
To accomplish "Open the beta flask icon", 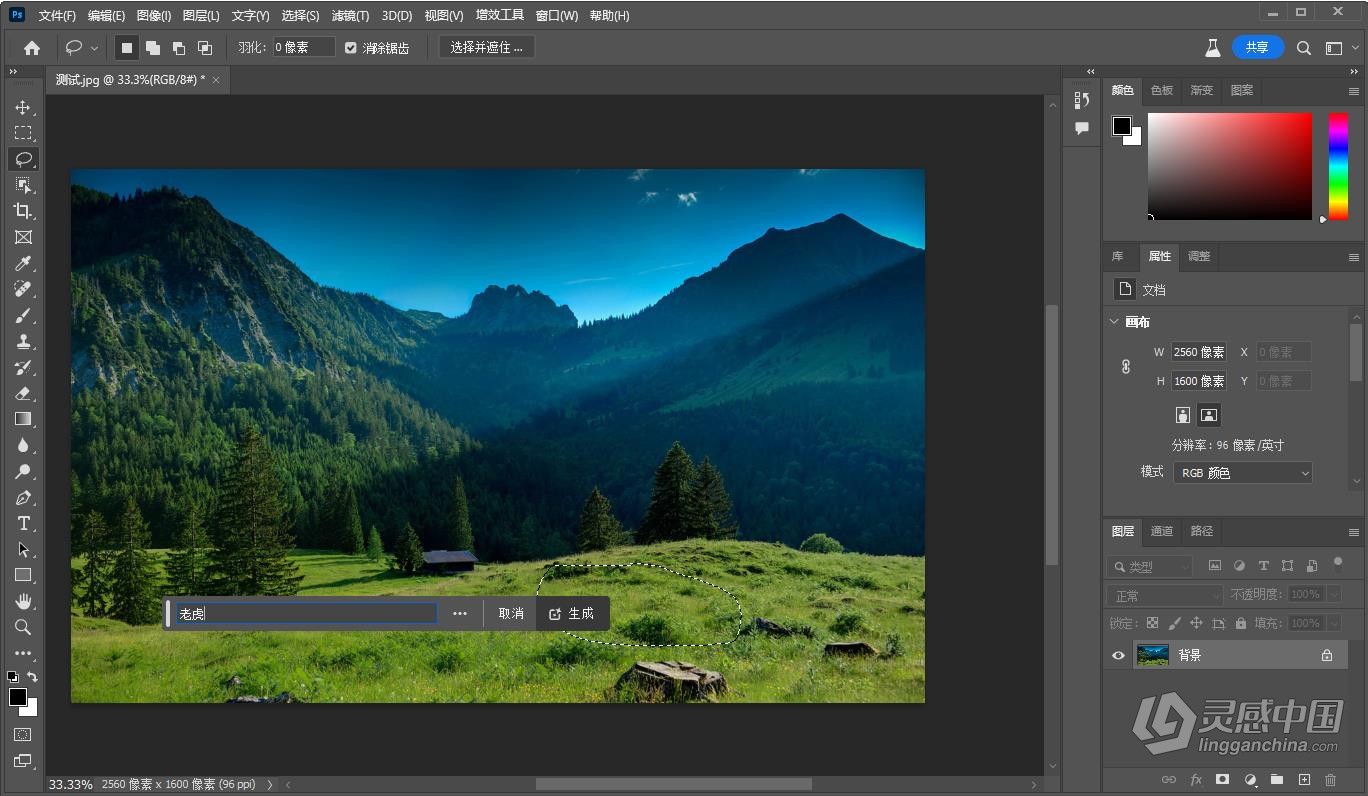I will [x=1212, y=47].
